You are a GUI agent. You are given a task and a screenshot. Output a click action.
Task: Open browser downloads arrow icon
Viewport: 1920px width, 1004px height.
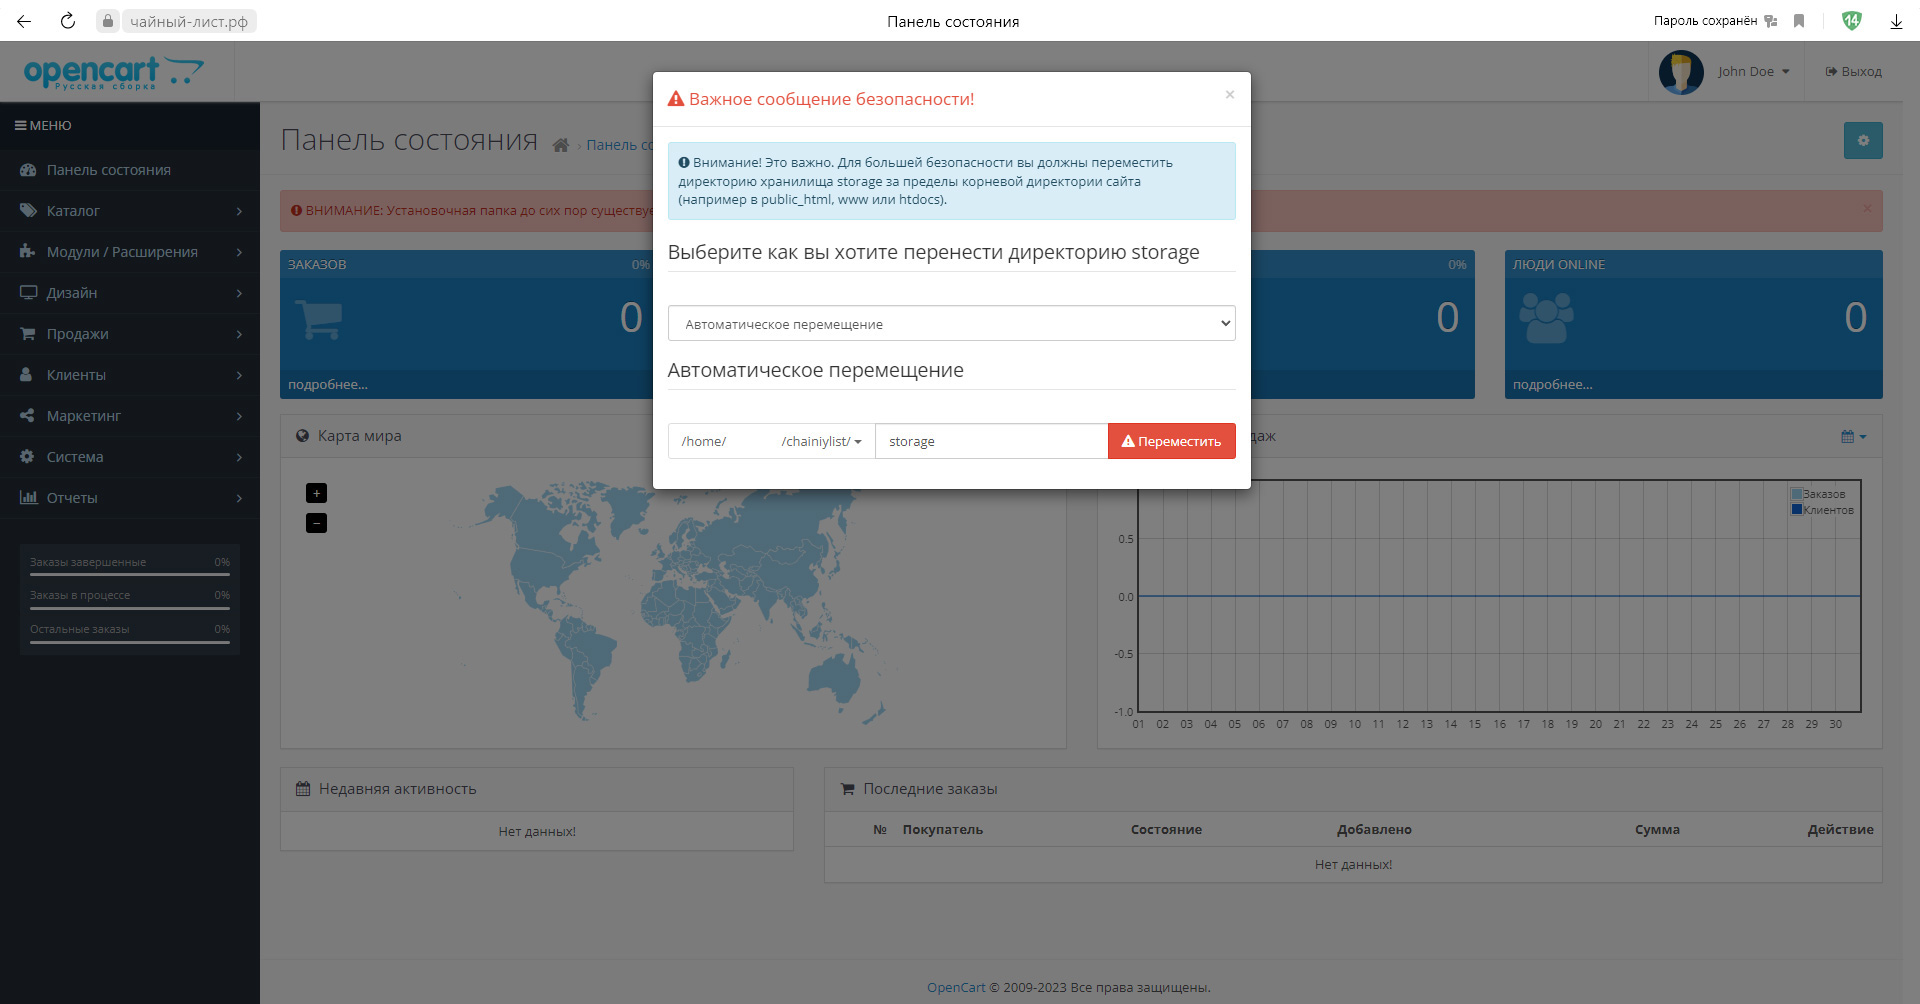click(1896, 21)
